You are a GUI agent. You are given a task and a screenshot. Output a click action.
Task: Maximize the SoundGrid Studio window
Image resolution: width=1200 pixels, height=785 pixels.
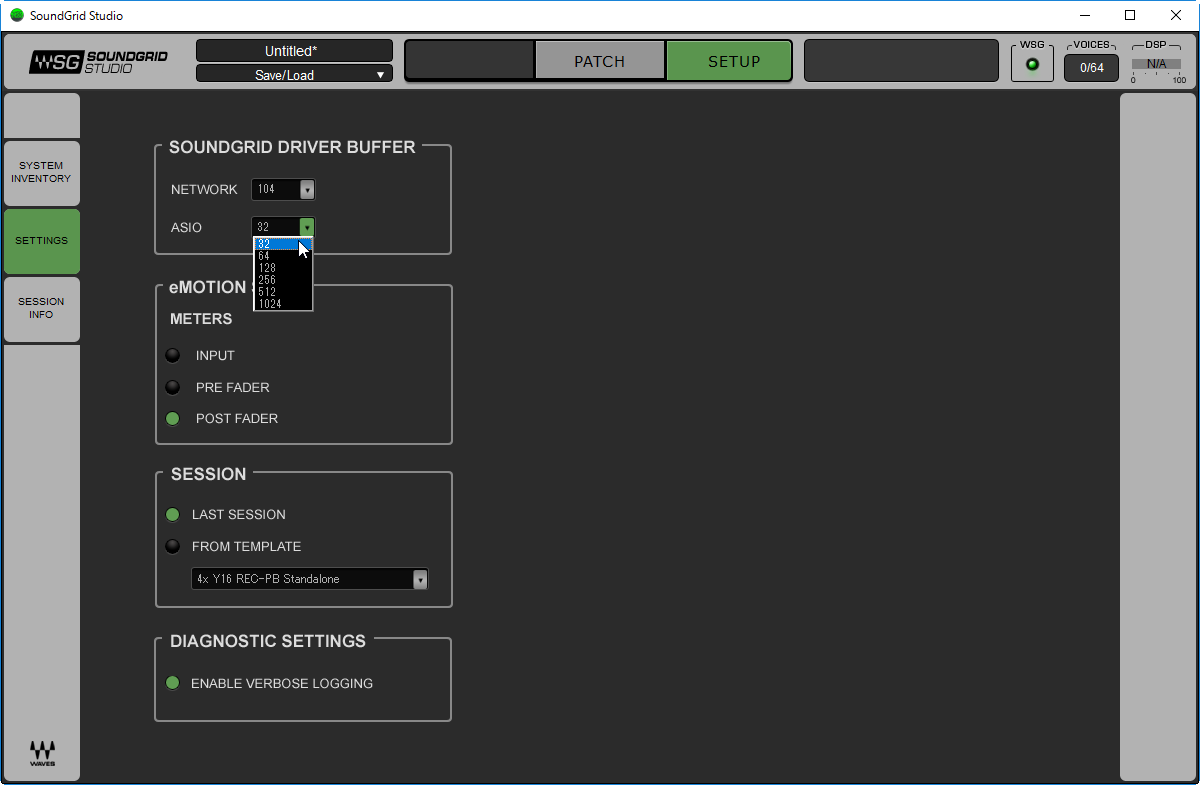(1130, 15)
